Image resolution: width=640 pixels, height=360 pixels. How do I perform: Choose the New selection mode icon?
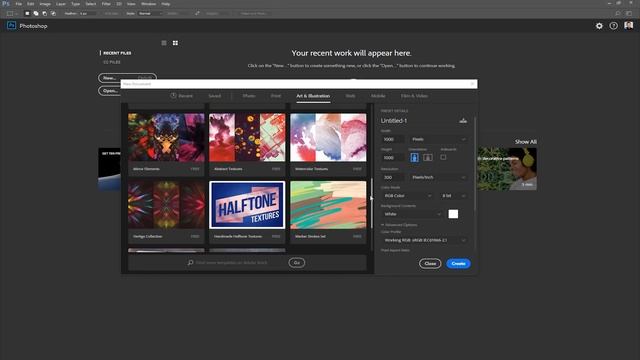[x=27, y=13]
